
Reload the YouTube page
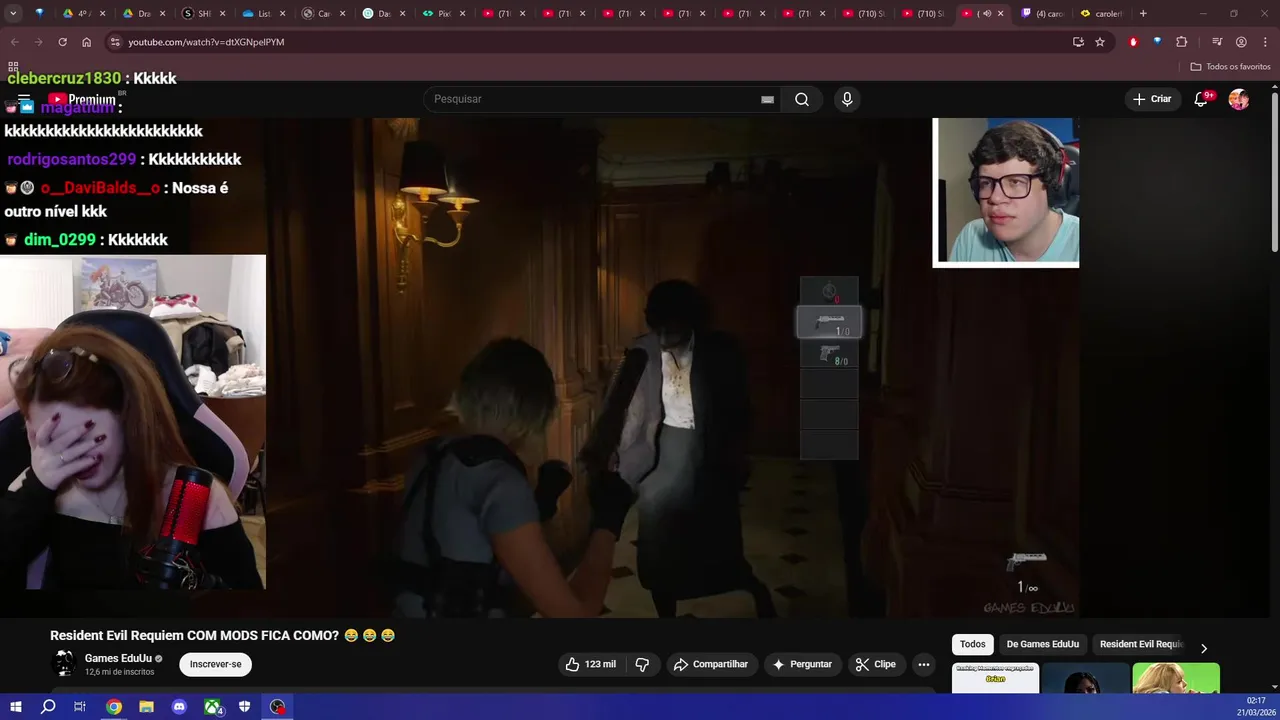click(x=62, y=42)
